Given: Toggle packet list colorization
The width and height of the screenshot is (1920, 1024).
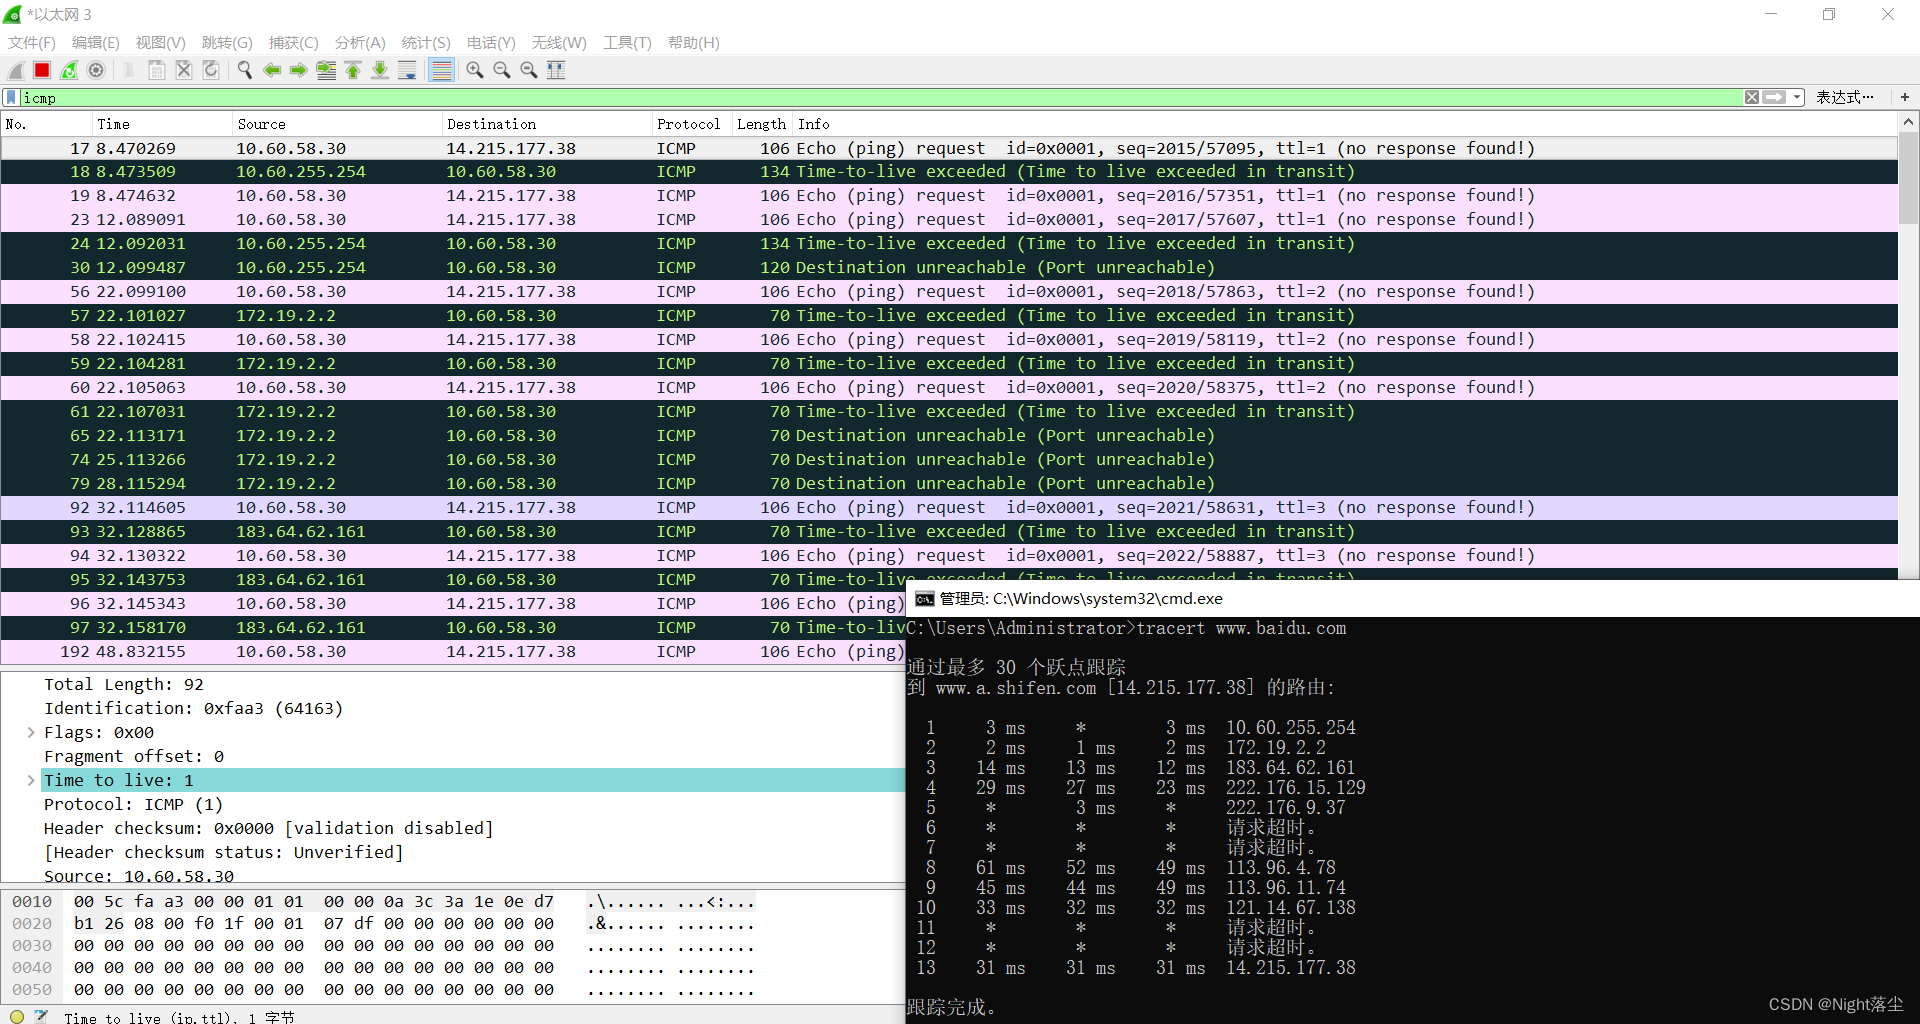Looking at the screenshot, I should (441, 70).
